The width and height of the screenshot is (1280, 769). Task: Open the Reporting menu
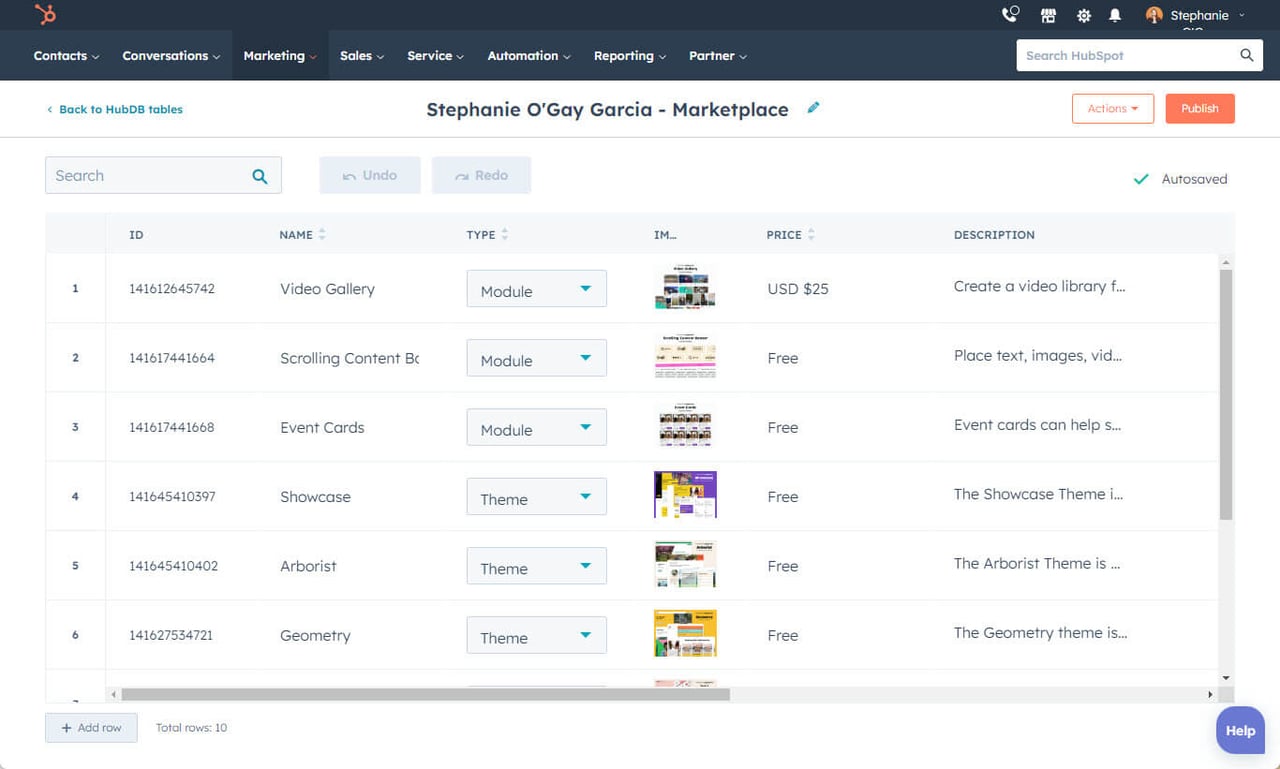[x=629, y=56]
